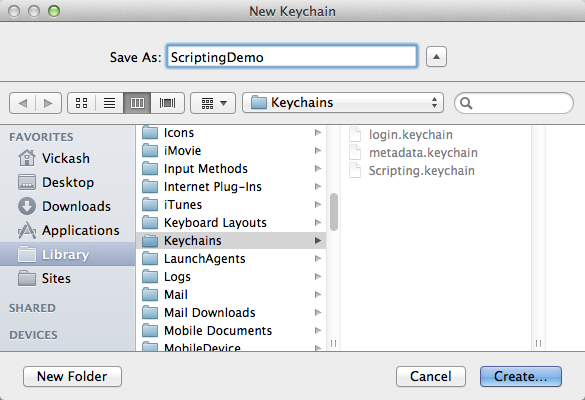Image resolution: width=585 pixels, height=400 pixels.
Task: Grab second column resize handle
Action: coord(538,343)
